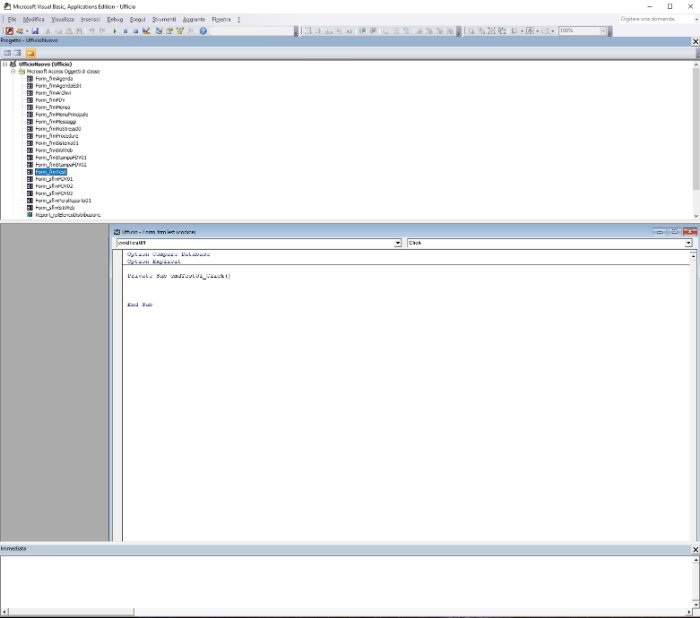
Task: Close the Immediata window pane
Action: (695, 550)
